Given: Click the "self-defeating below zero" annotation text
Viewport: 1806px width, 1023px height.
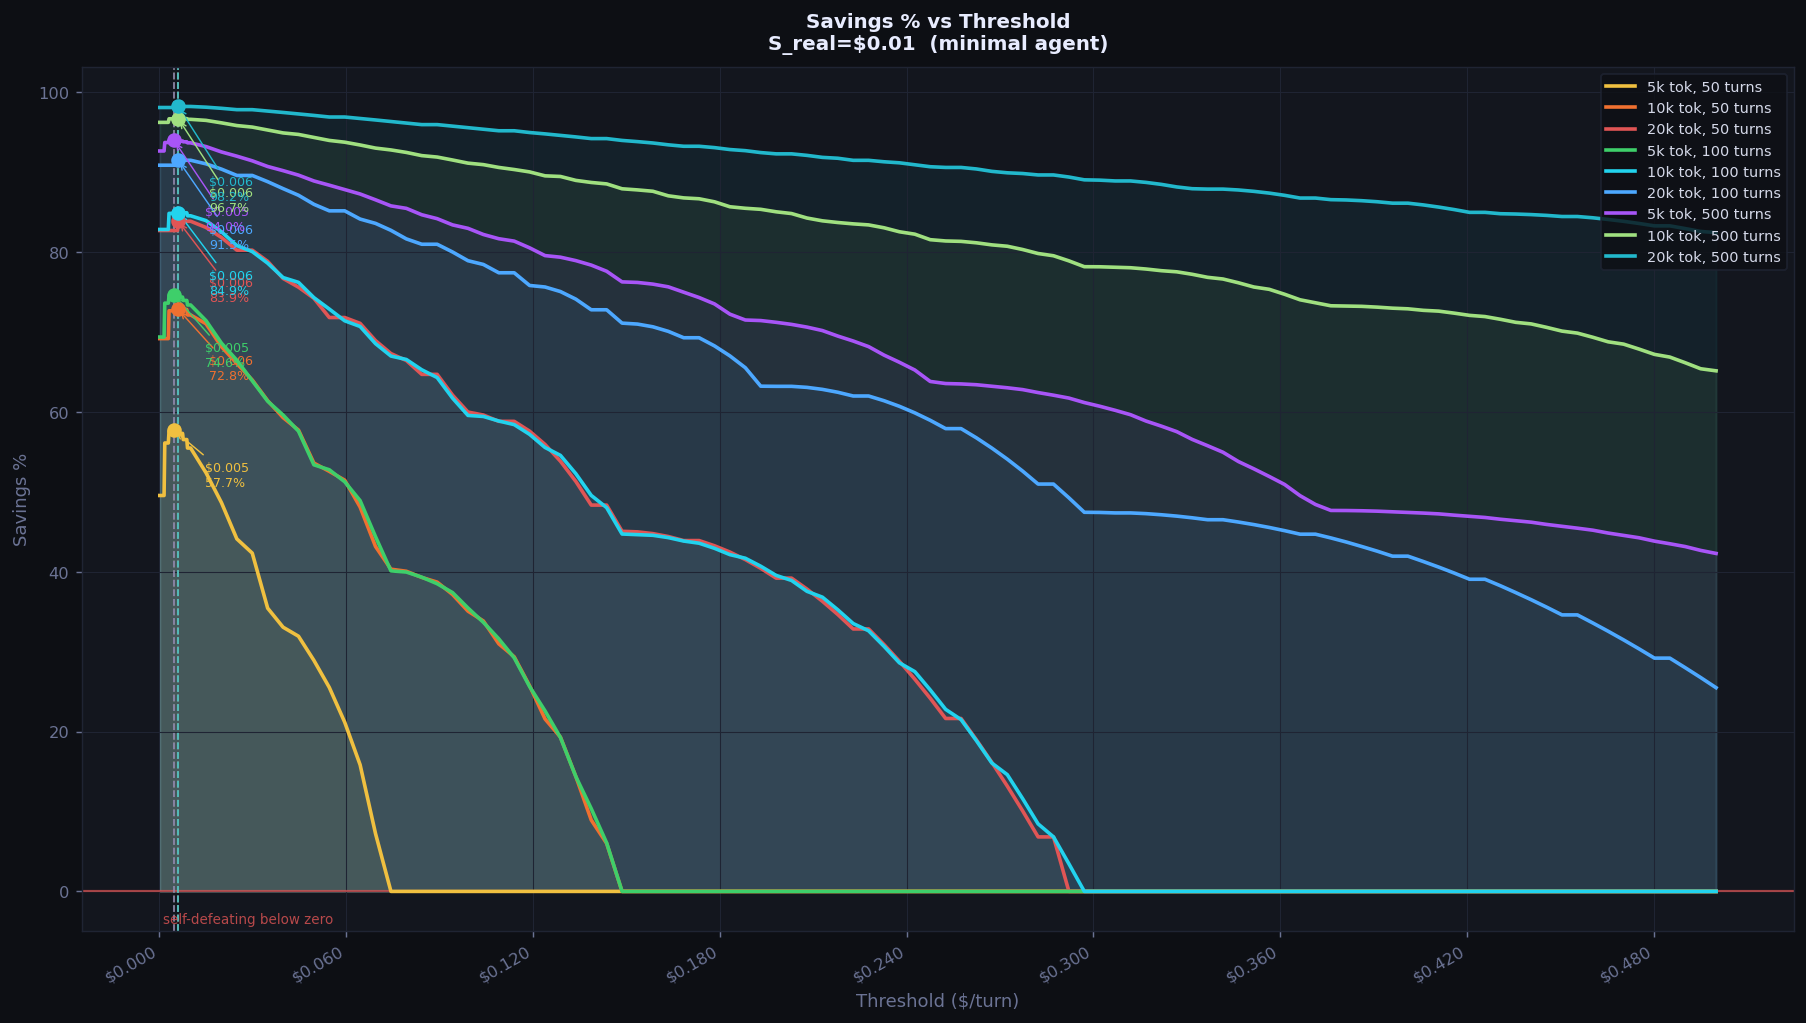Looking at the screenshot, I should pos(248,920).
